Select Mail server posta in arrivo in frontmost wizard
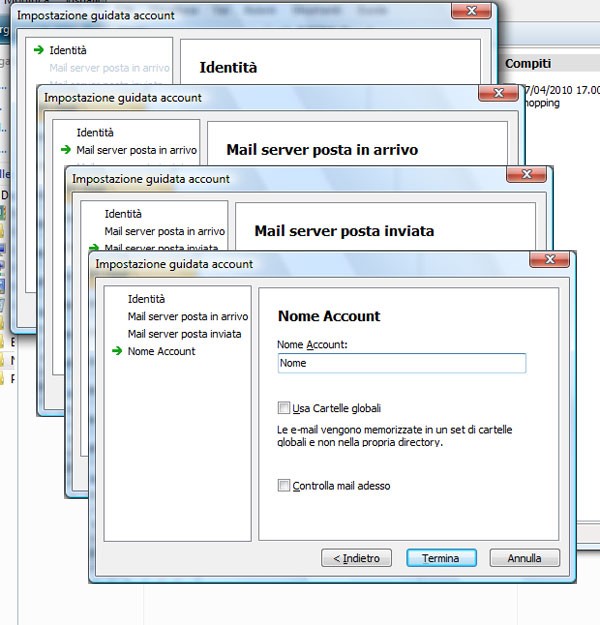Image resolution: width=600 pixels, height=625 pixels. (x=187, y=316)
